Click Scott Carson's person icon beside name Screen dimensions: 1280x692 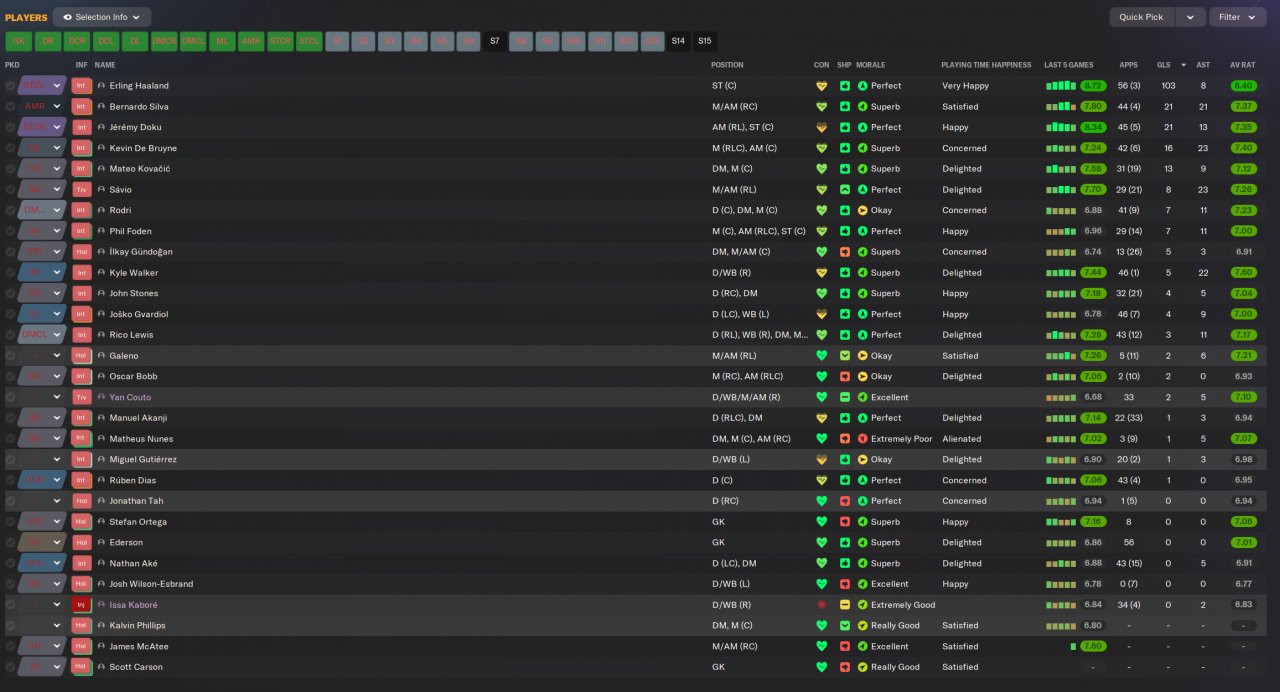pos(101,667)
